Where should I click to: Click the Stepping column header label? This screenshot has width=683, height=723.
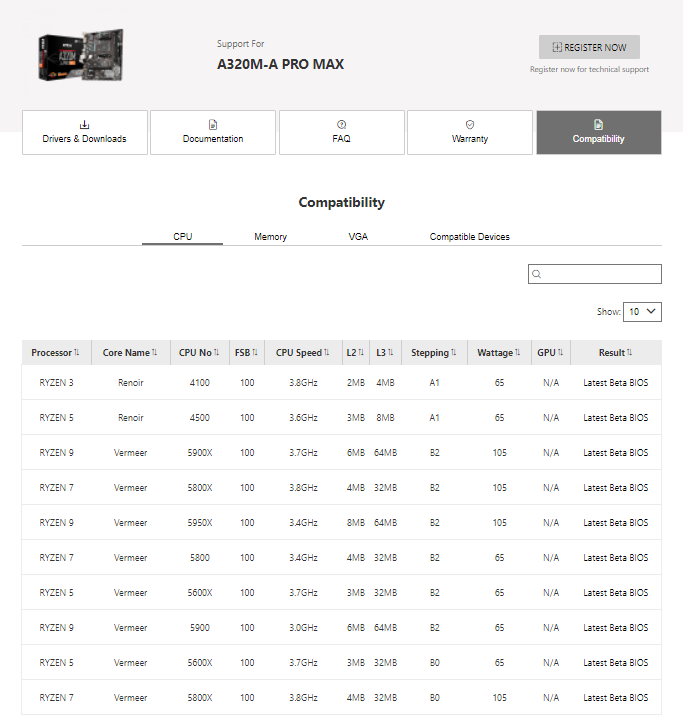pos(430,352)
